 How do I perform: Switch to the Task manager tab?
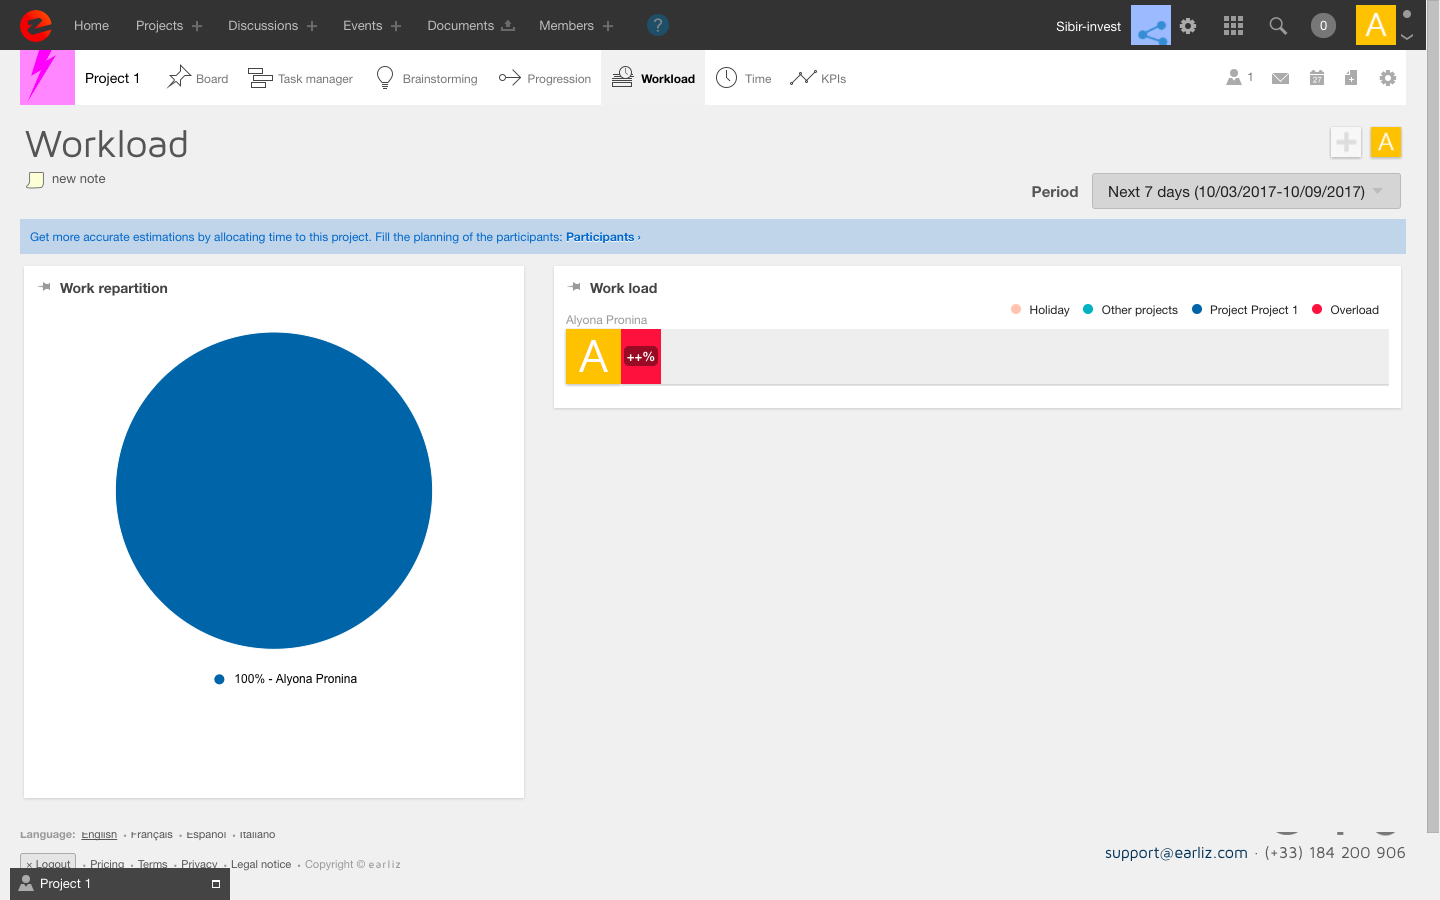[301, 78]
